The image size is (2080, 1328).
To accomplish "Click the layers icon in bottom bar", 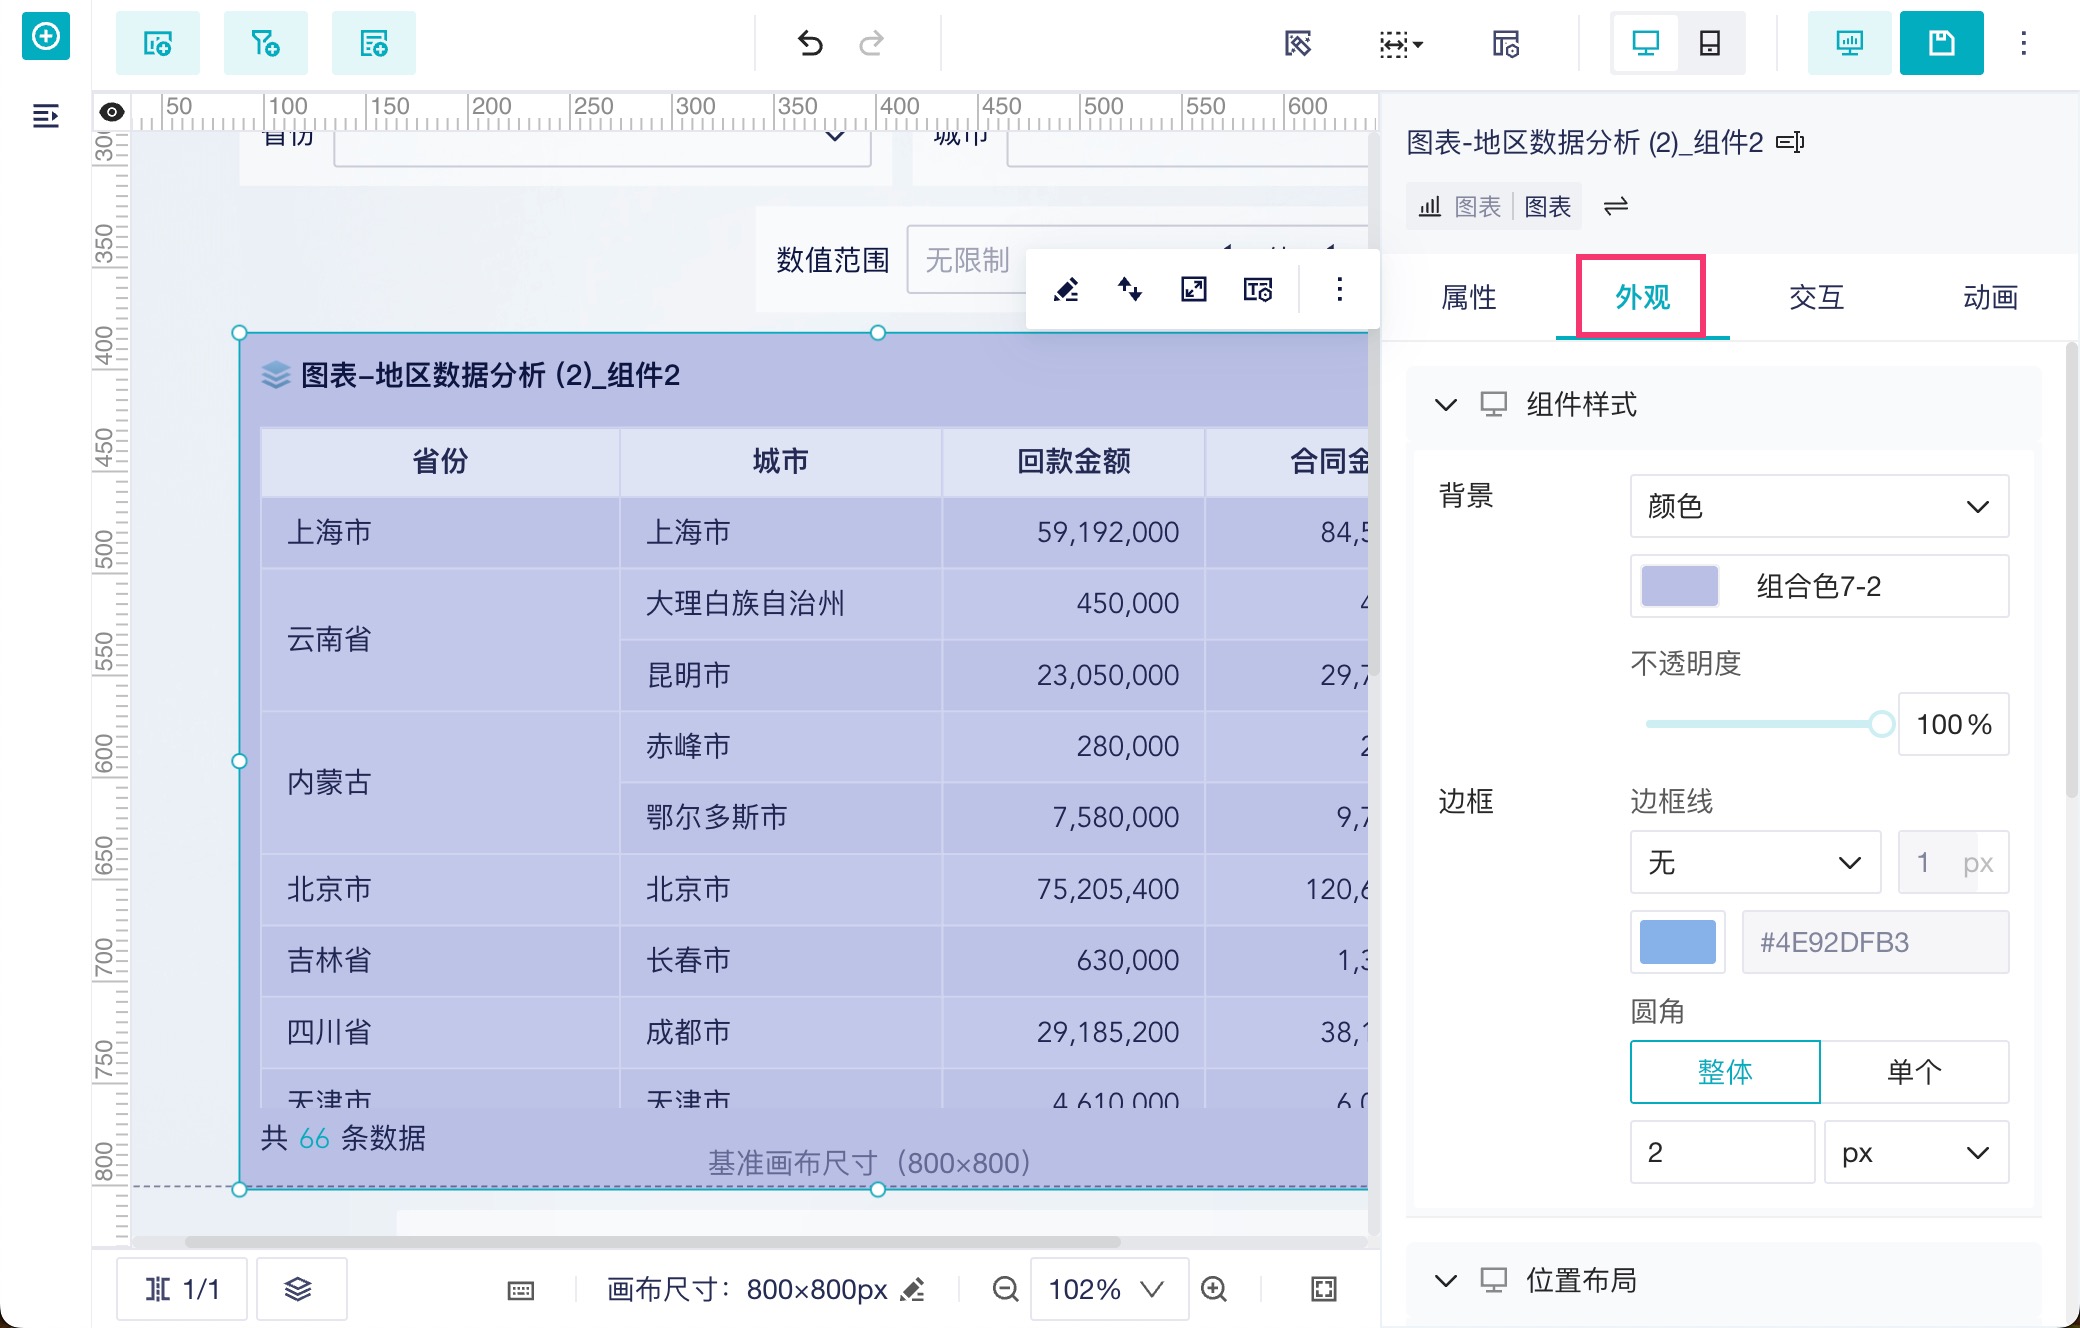I will pos(299,1289).
